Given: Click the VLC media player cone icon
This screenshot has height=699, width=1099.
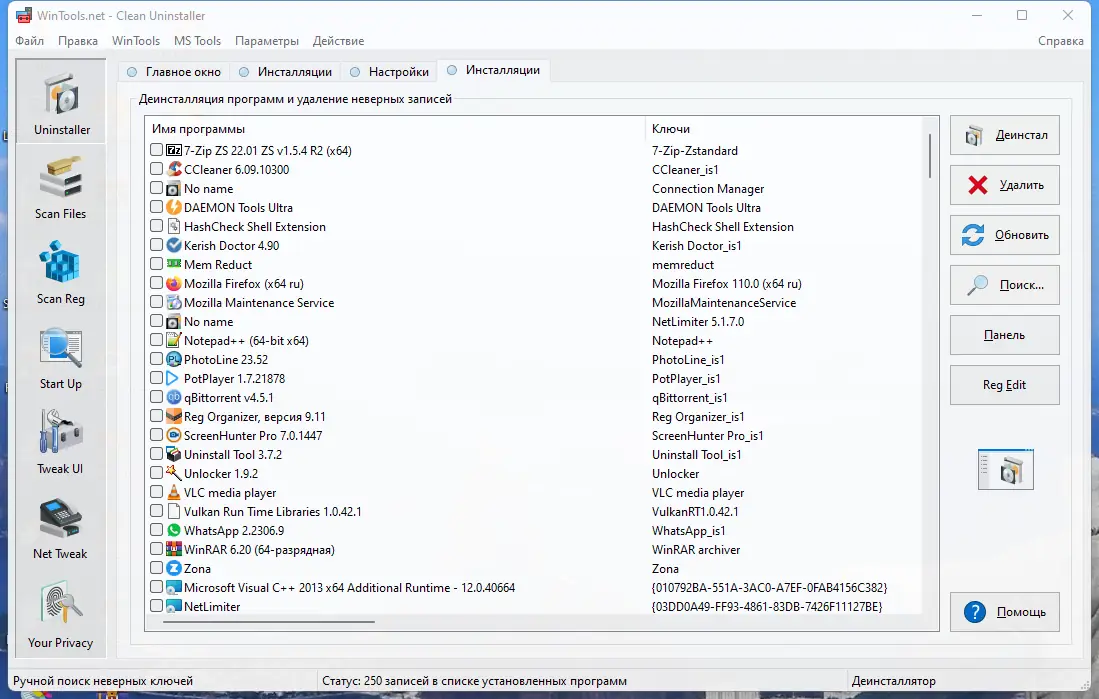Looking at the screenshot, I should tap(174, 492).
